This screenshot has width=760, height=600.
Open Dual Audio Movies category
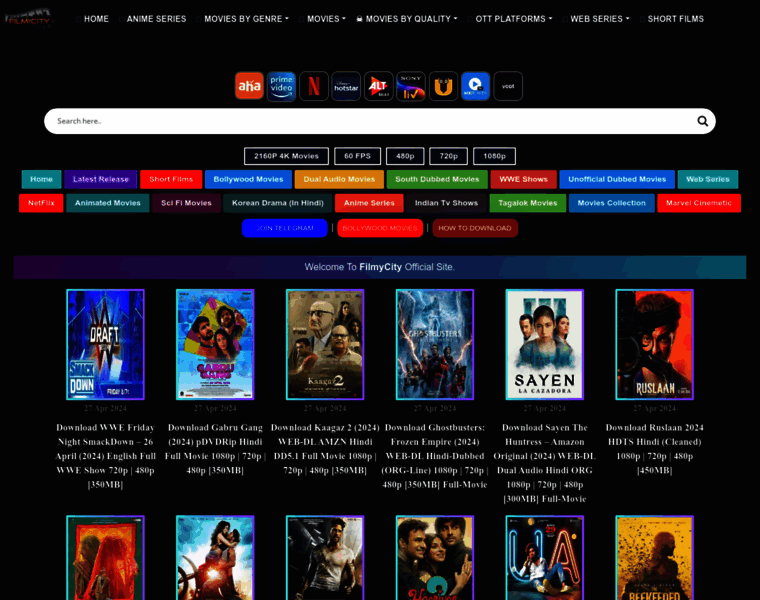339,179
